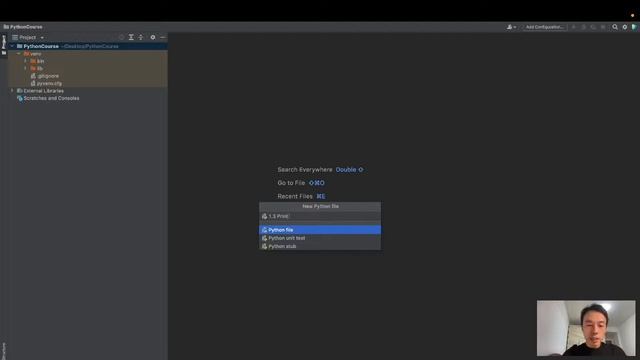This screenshot has width=640, height=360.
Task: Click the Stop icon in toolbar
Action: 603,27
